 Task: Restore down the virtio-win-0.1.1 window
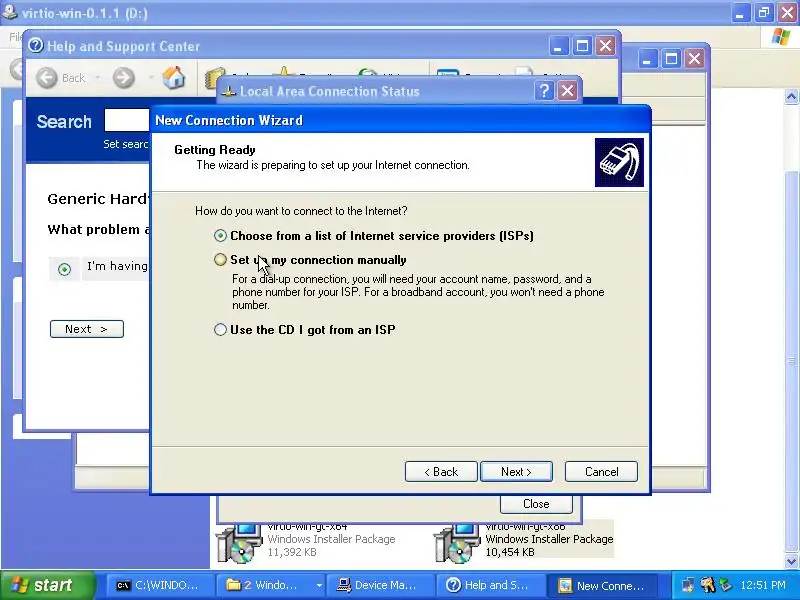tap(764, 13)
